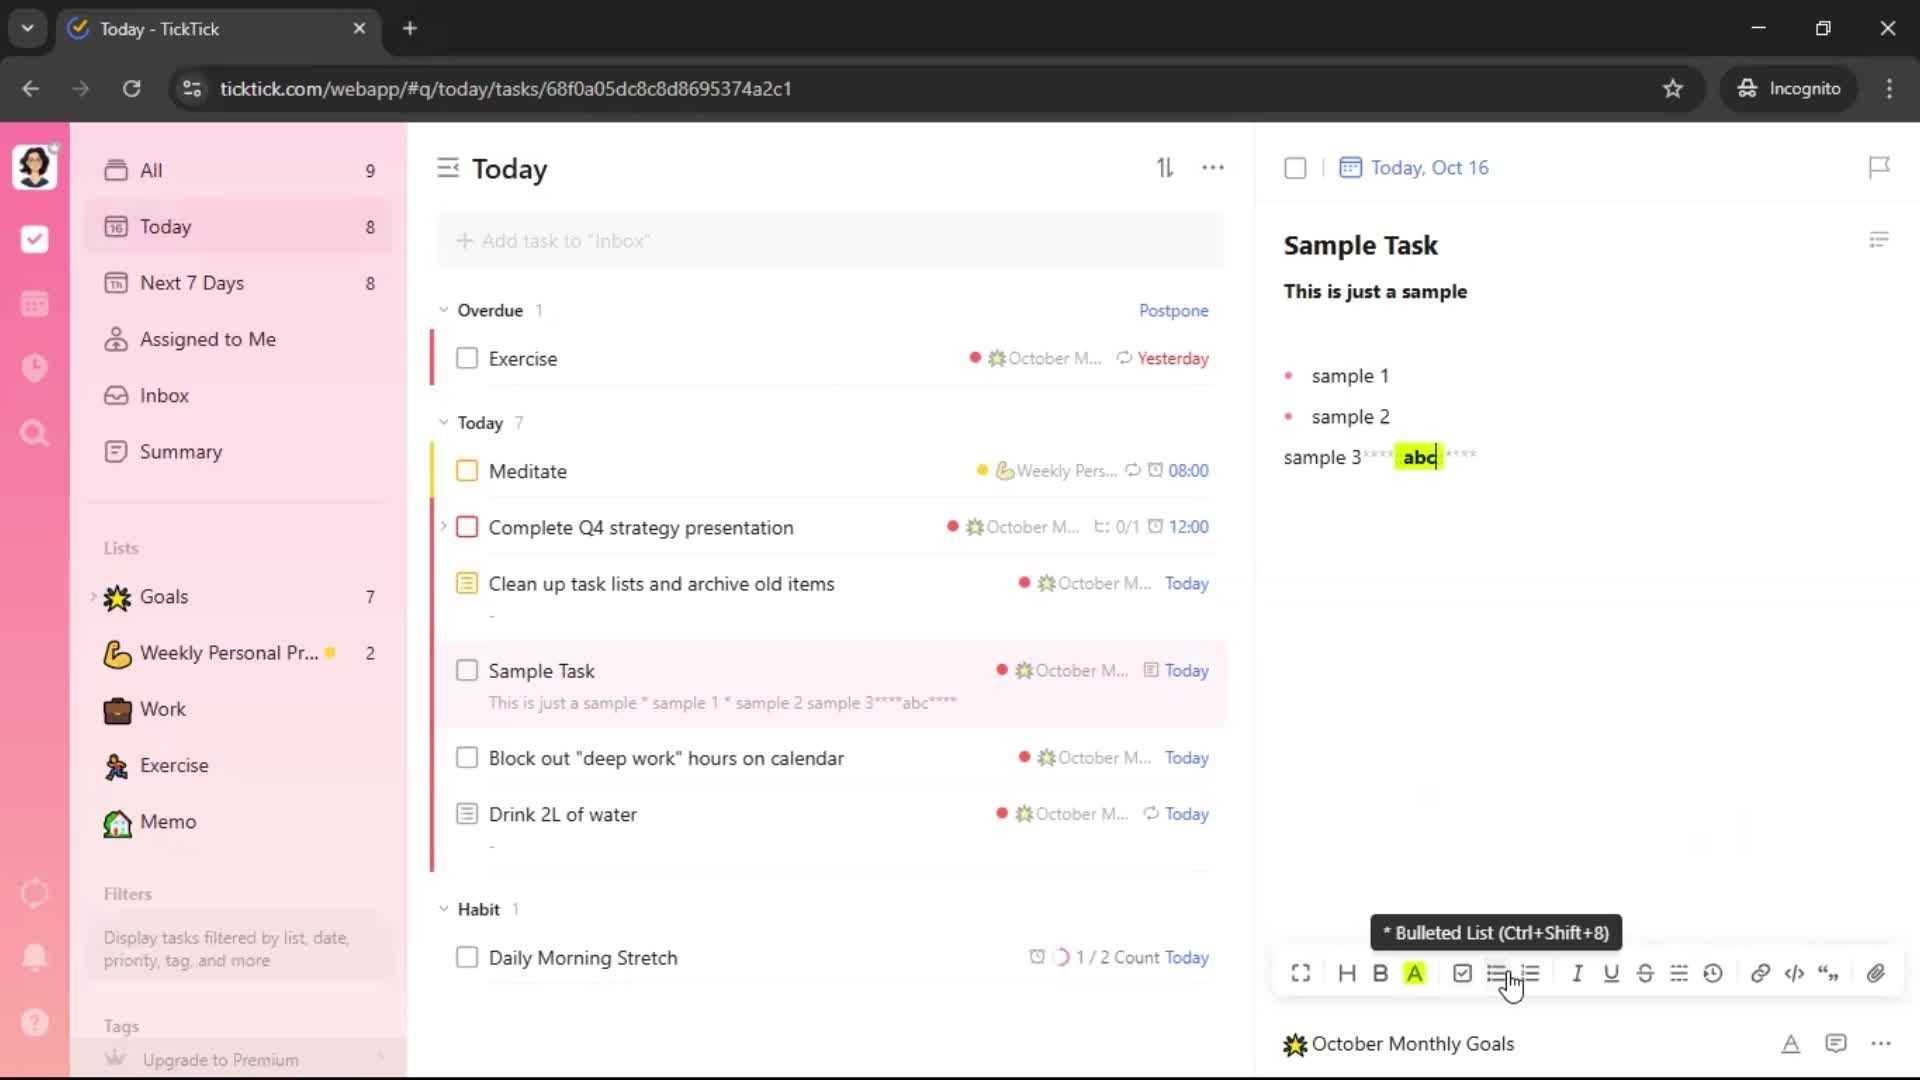Click the Underline formatting icon
Screen dimensions: 1920x1080
click(1611, 973)
